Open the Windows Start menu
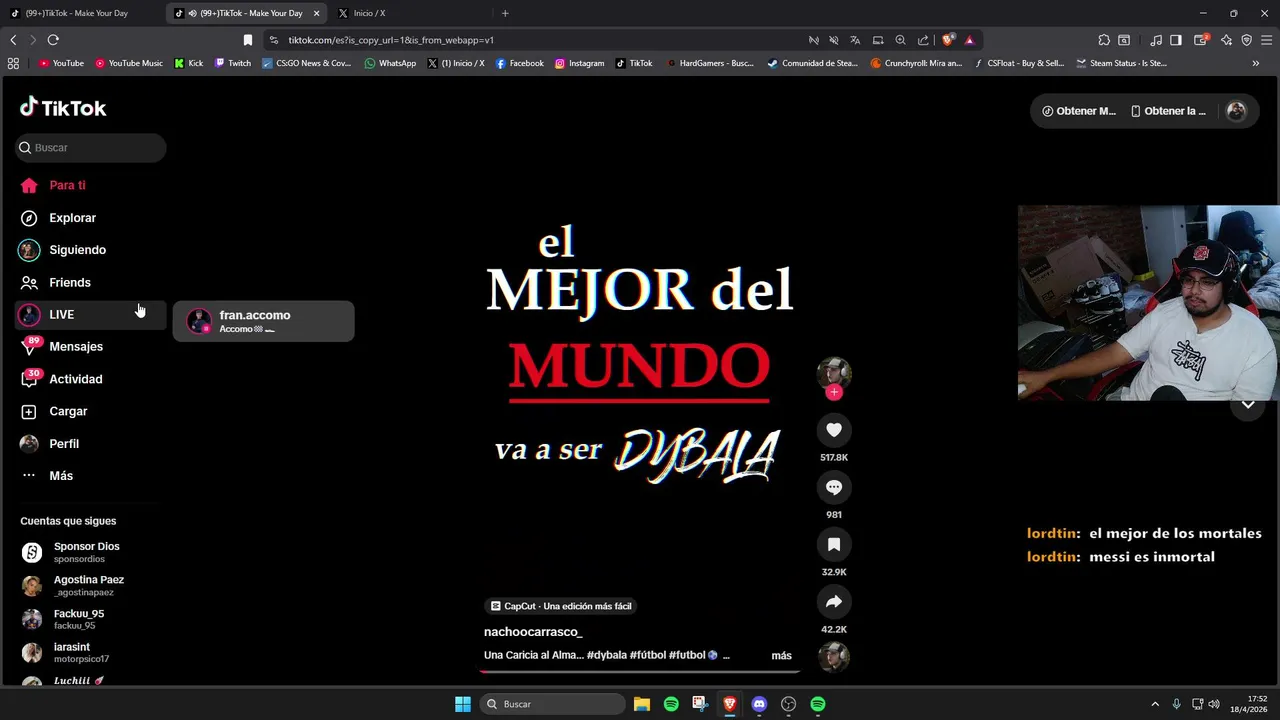The height and width of the screenshot is (720, 1280). pyautogui.click(x=463, y=704)
